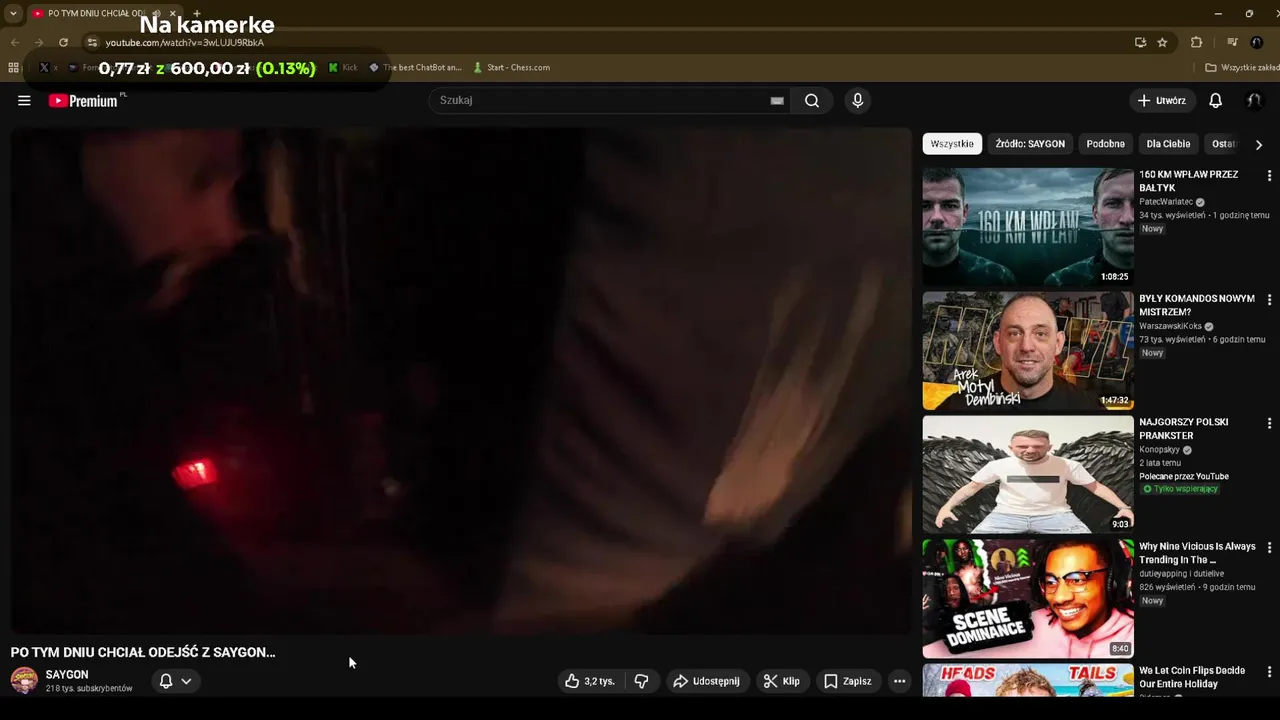Open title 'Why Nine Vicious Is Always Trending'
The image size is (1280, 720).
pos(1197,553)
